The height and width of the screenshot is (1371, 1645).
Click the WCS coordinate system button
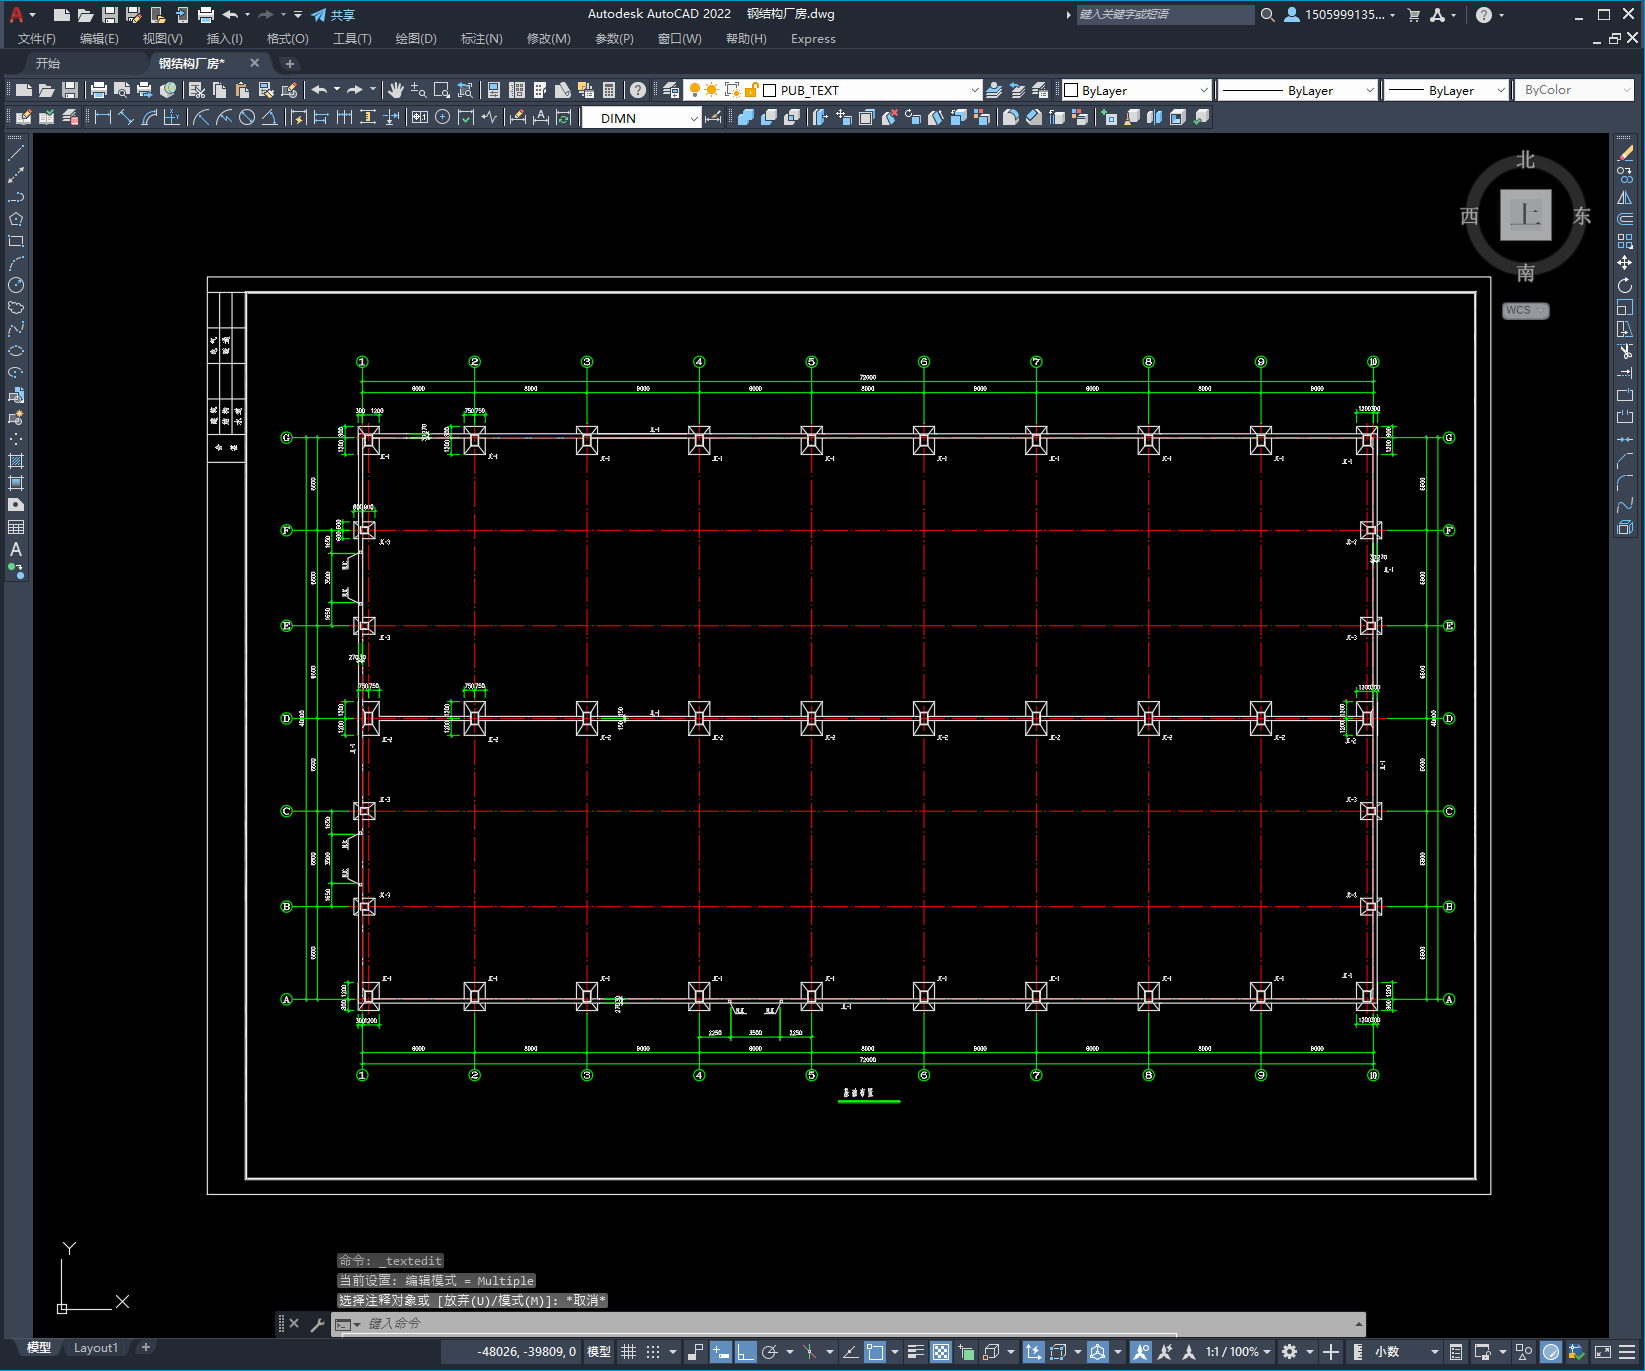(x=1526, y=311)
